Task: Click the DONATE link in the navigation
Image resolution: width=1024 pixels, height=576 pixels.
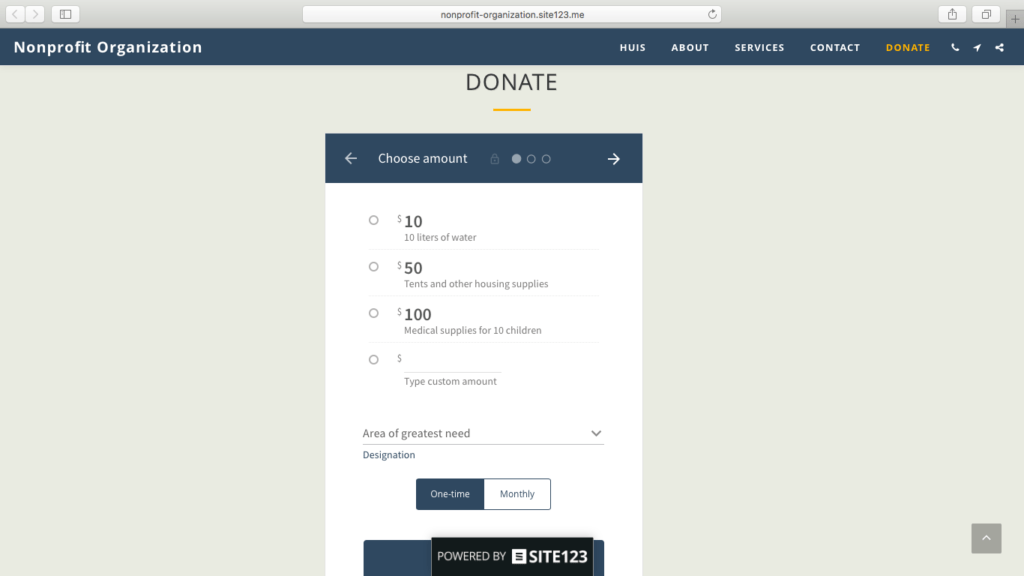Action: point(907,47)
